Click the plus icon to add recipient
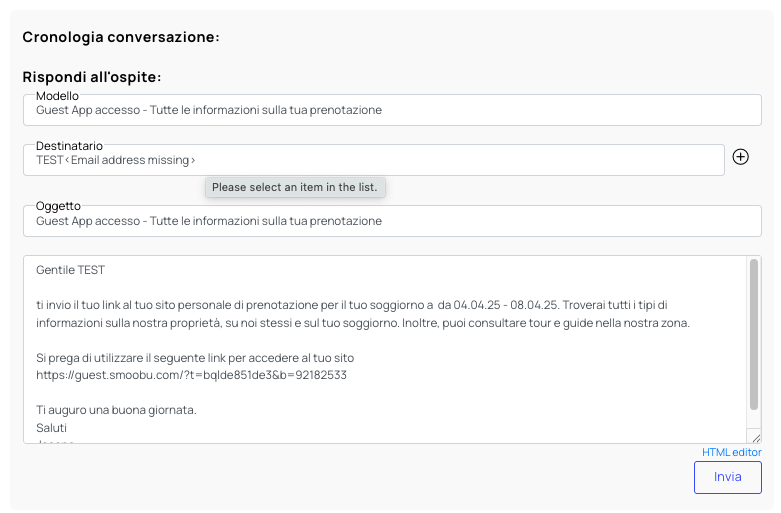781x513 pixels. tap(740, 157)
